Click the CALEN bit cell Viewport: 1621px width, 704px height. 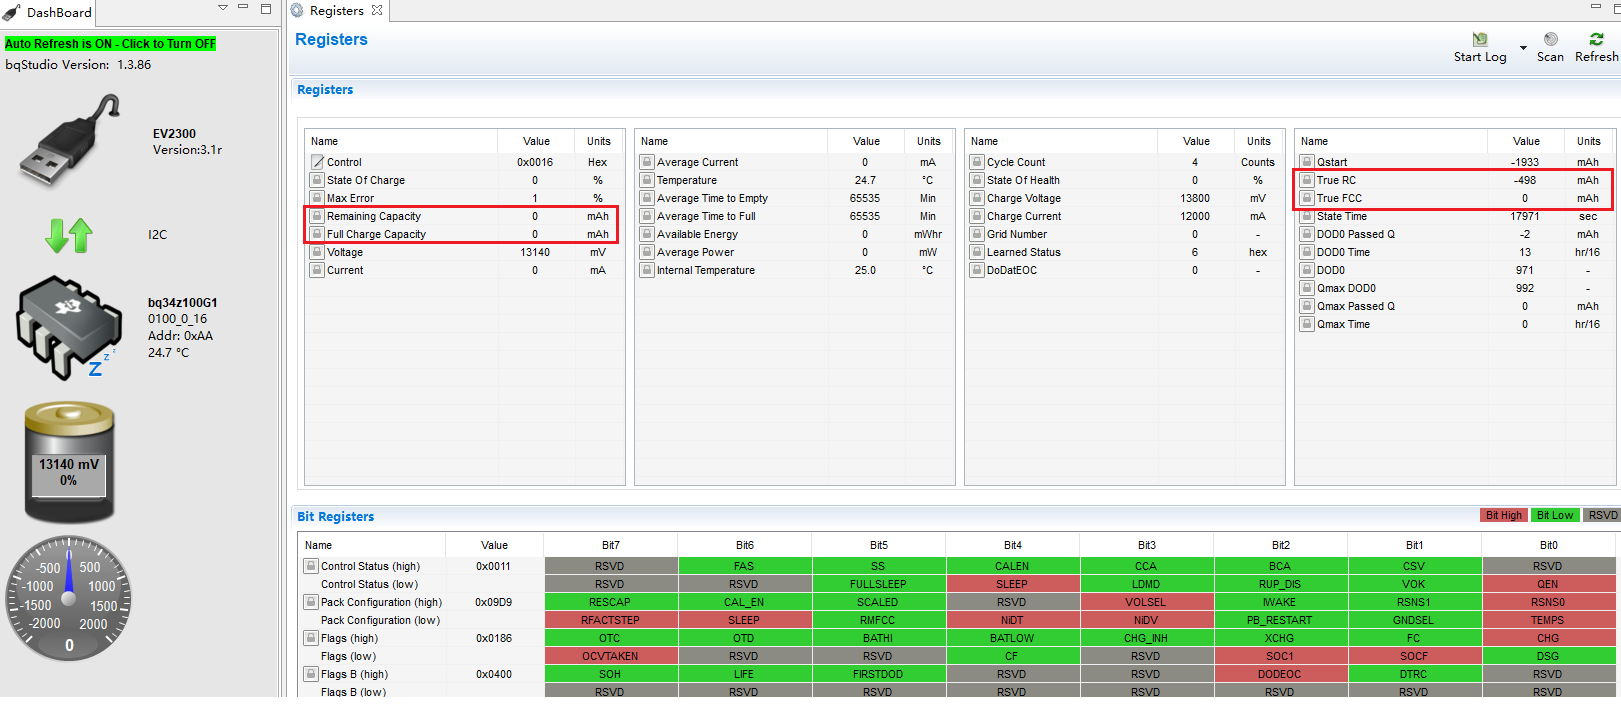1012,566
